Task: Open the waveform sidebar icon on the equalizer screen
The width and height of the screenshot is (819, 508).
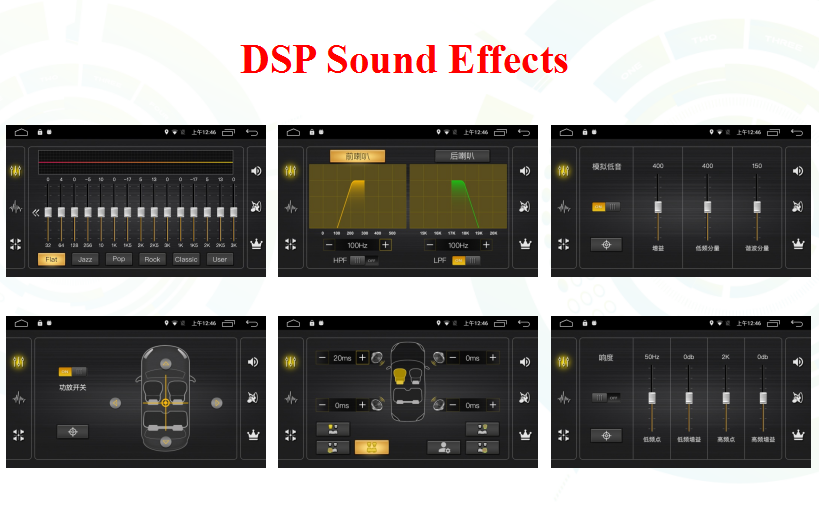Action: click(16, 207)
